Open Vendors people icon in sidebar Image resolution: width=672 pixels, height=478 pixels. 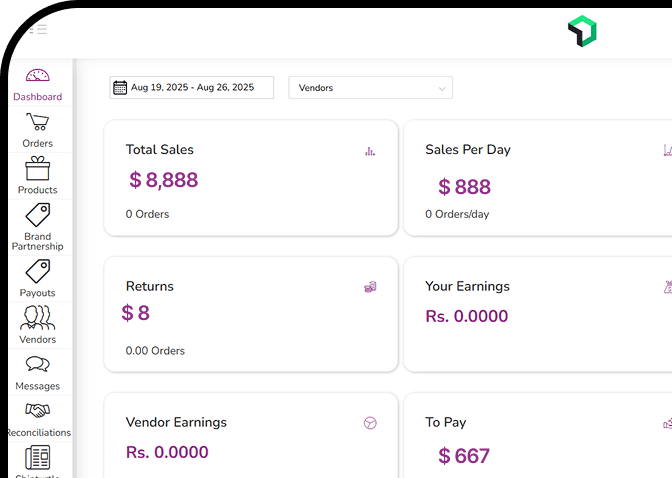click(37, 318)
